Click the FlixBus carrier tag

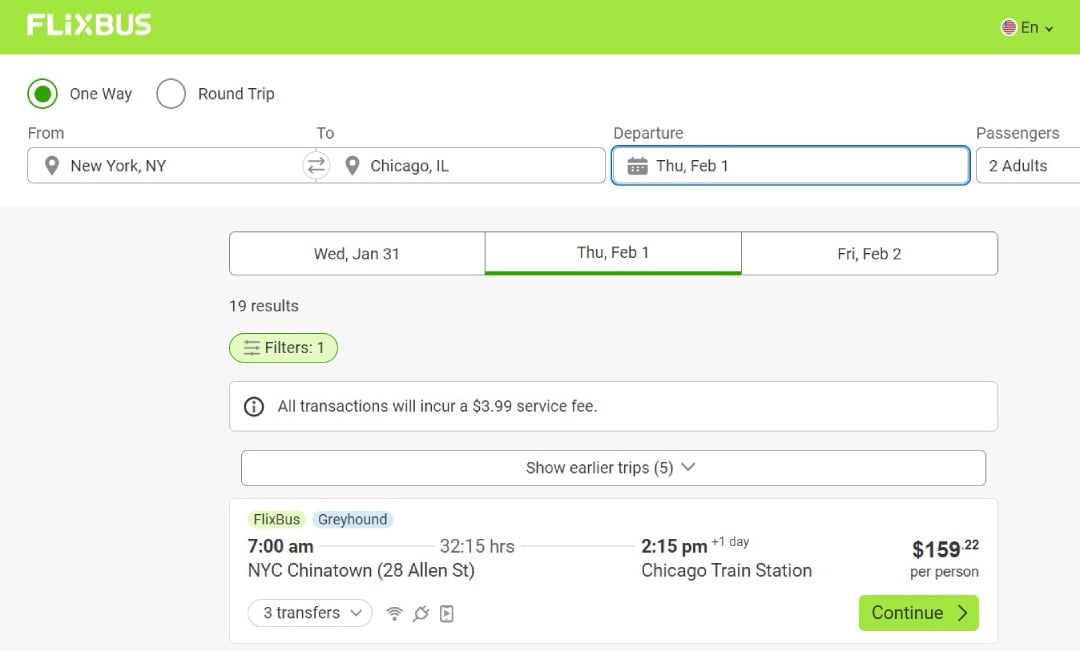276,519
